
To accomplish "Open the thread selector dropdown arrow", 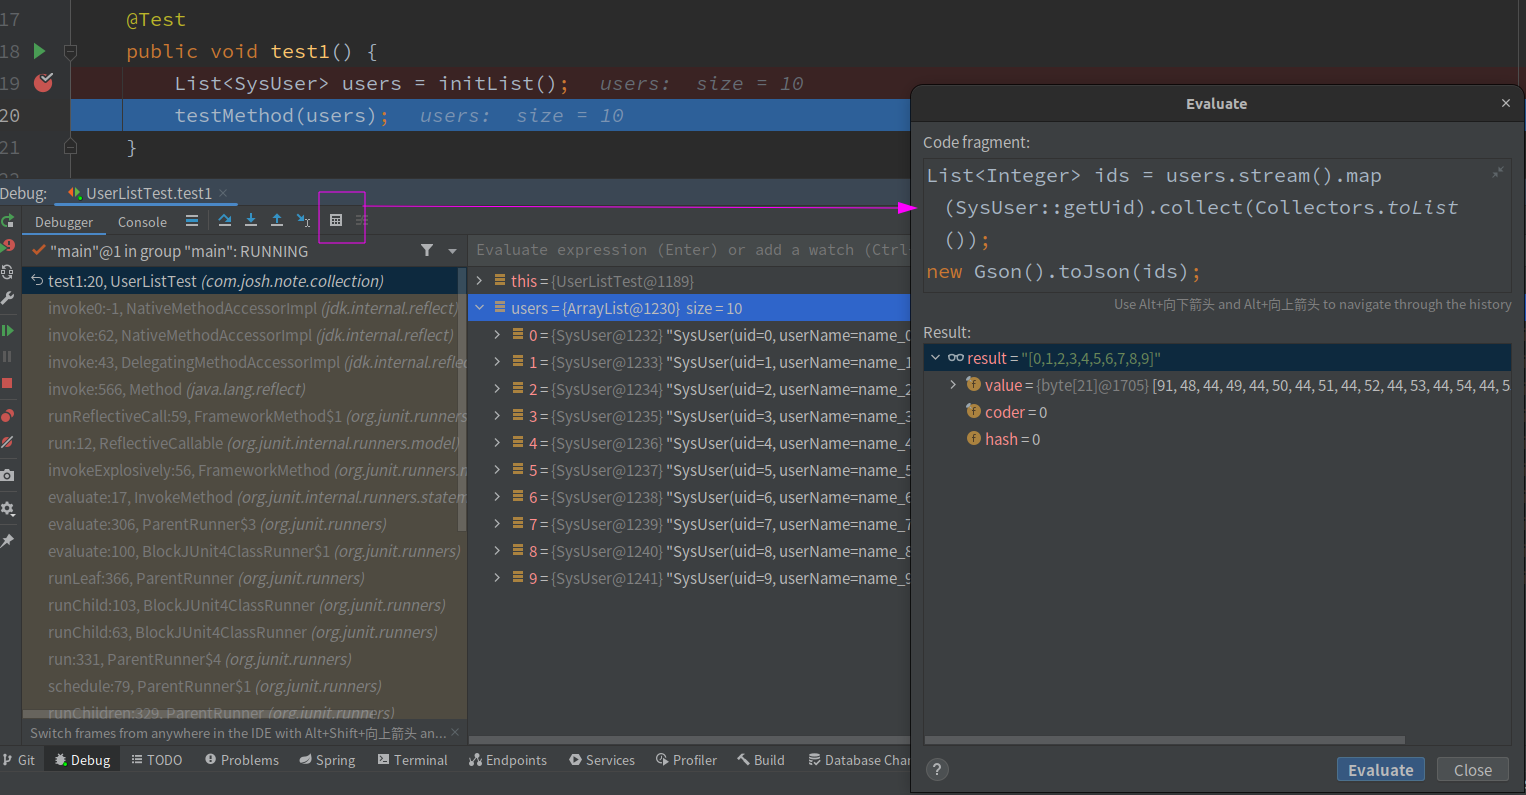I will pyautogui.click(x=452, y=251).
